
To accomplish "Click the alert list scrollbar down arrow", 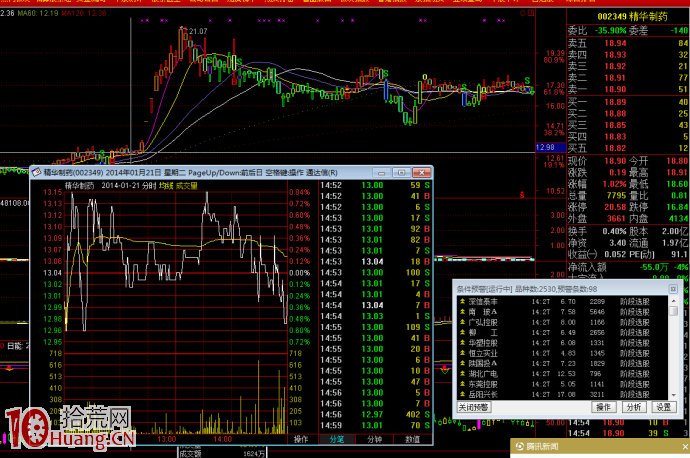I will click(673, 395).
